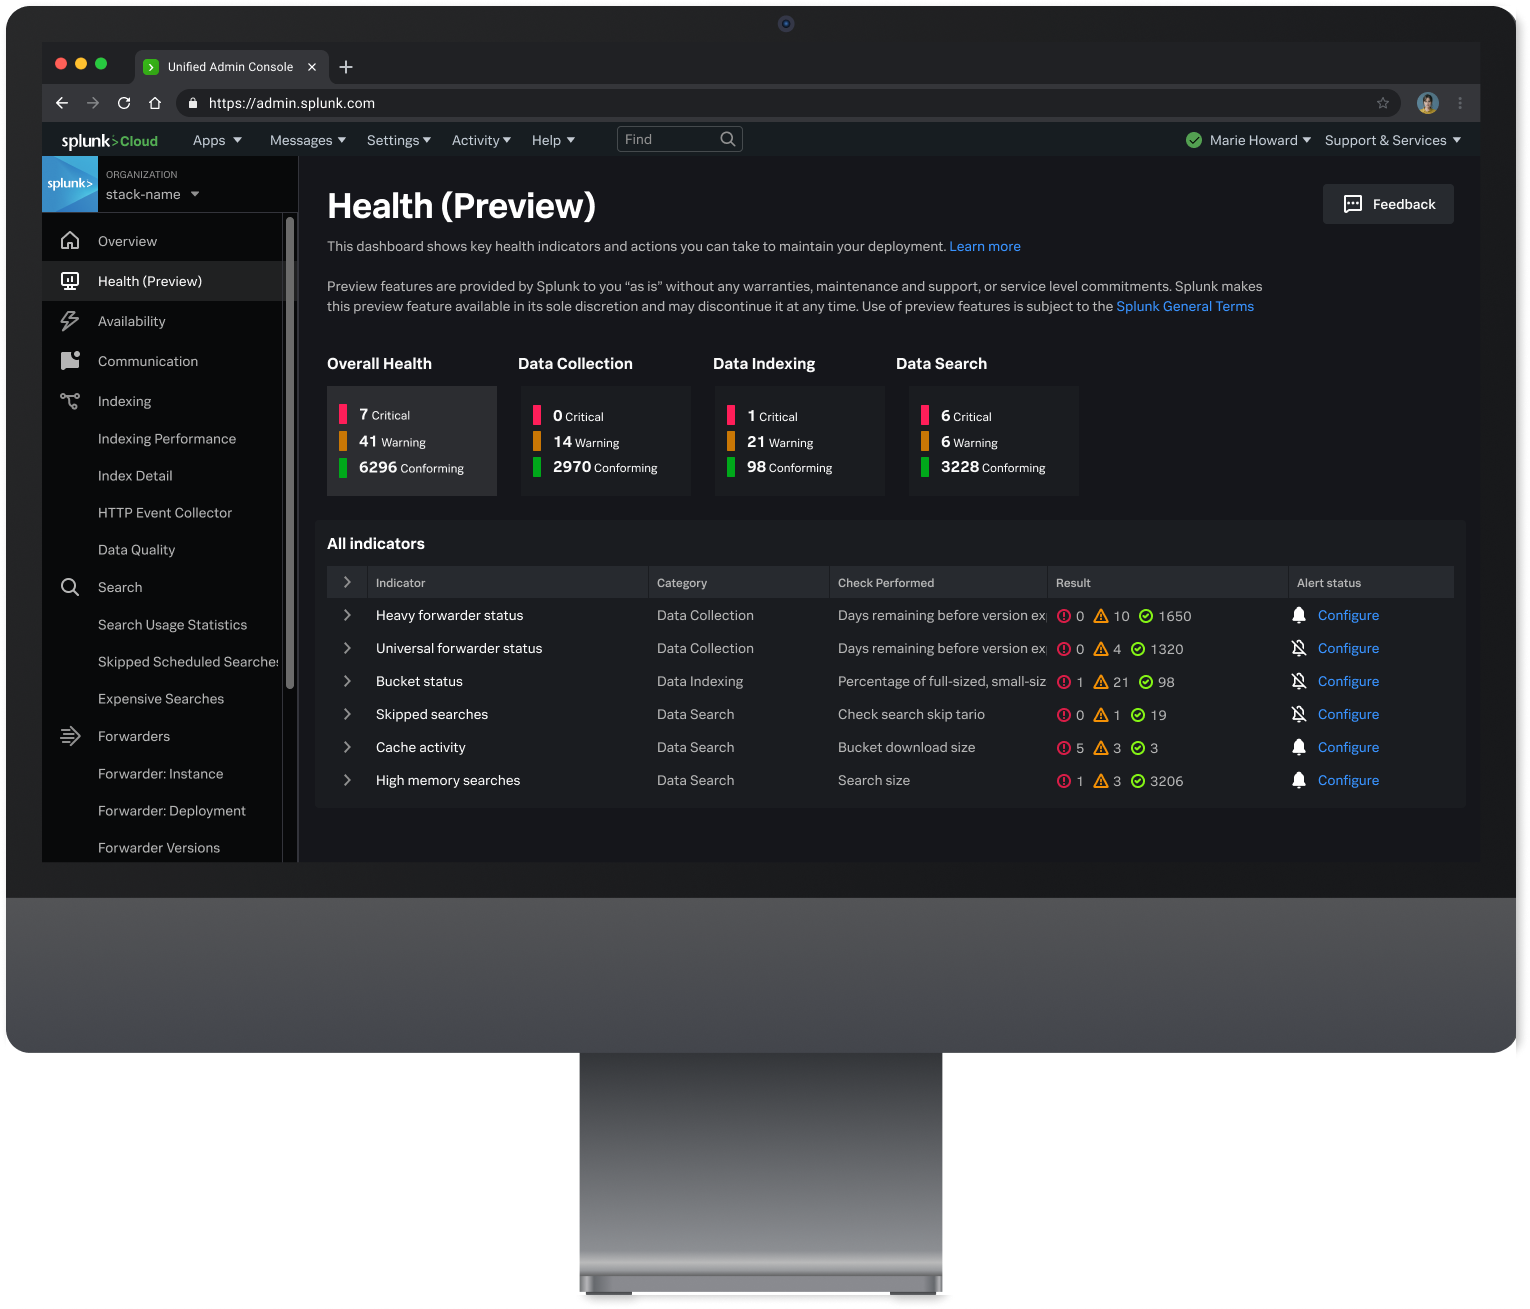Click the sidebar vertical scrollbar
The width and height of the screenshot is (1530, 1309).
point(290,453)
